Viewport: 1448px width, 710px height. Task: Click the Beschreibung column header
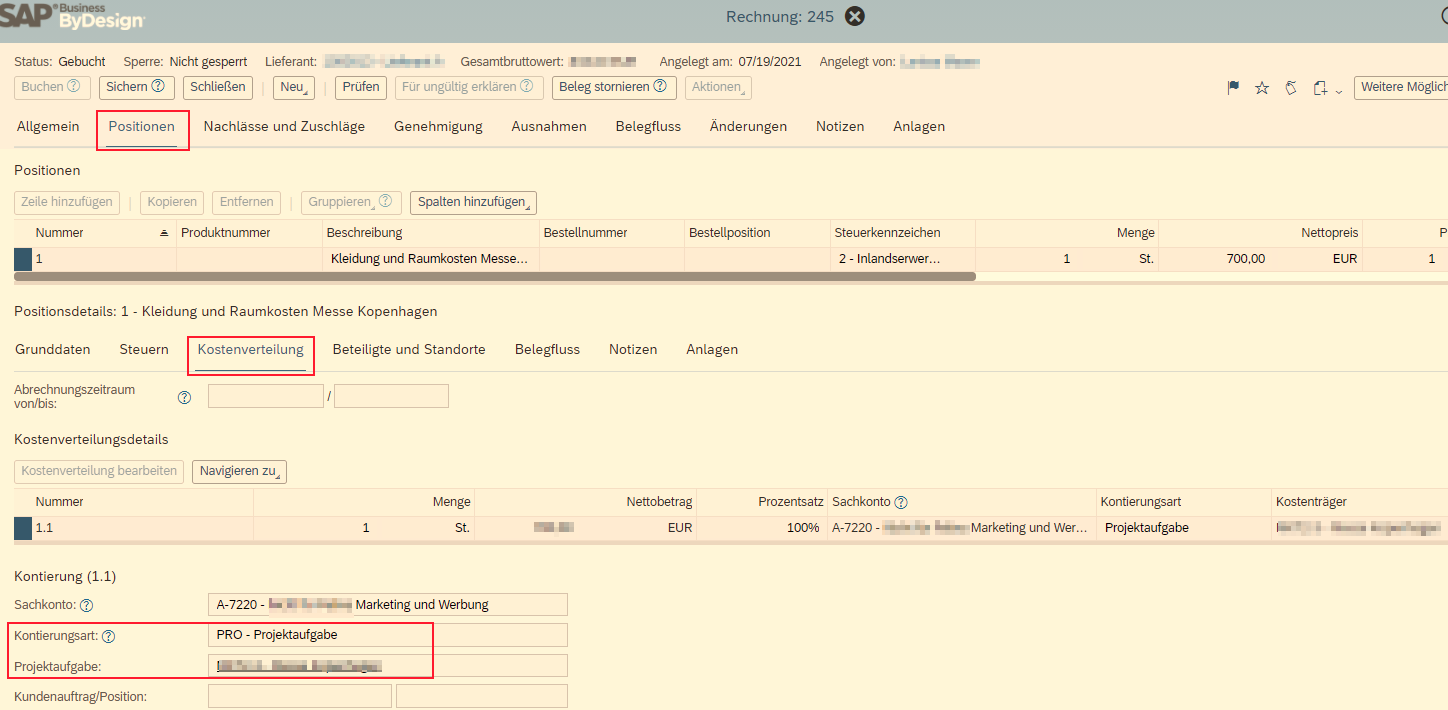(x=430, y=233)
